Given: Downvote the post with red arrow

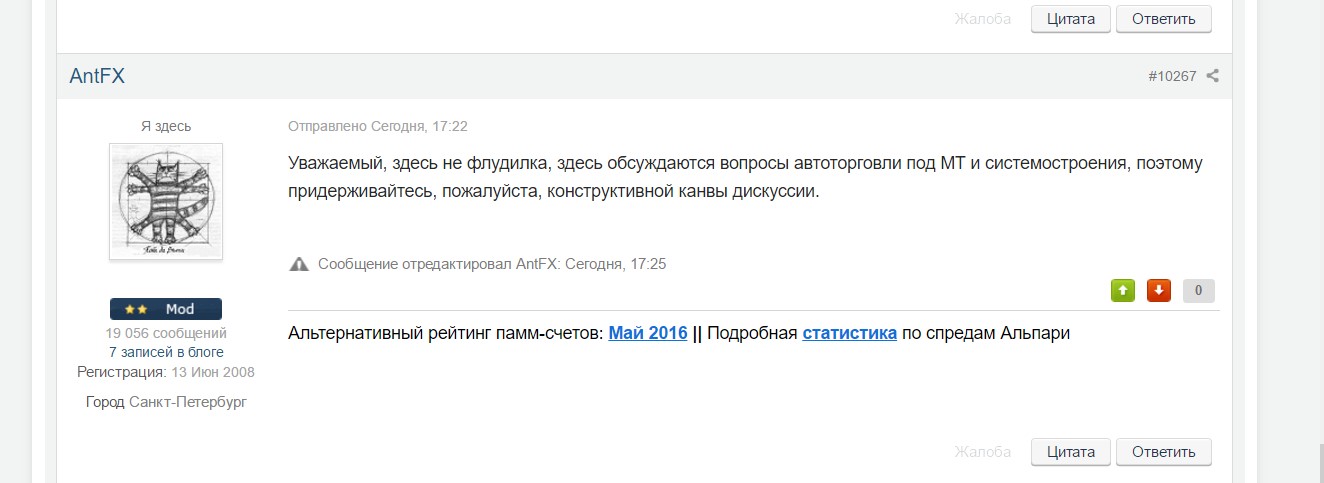Looking at the screenshot, I should (x=1159, y=291).
